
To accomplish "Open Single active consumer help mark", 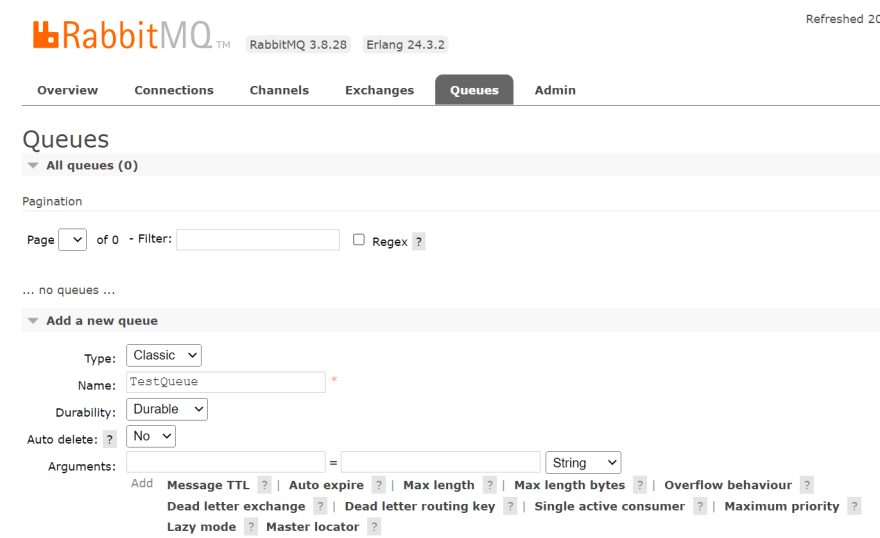I will coord(700,507).
